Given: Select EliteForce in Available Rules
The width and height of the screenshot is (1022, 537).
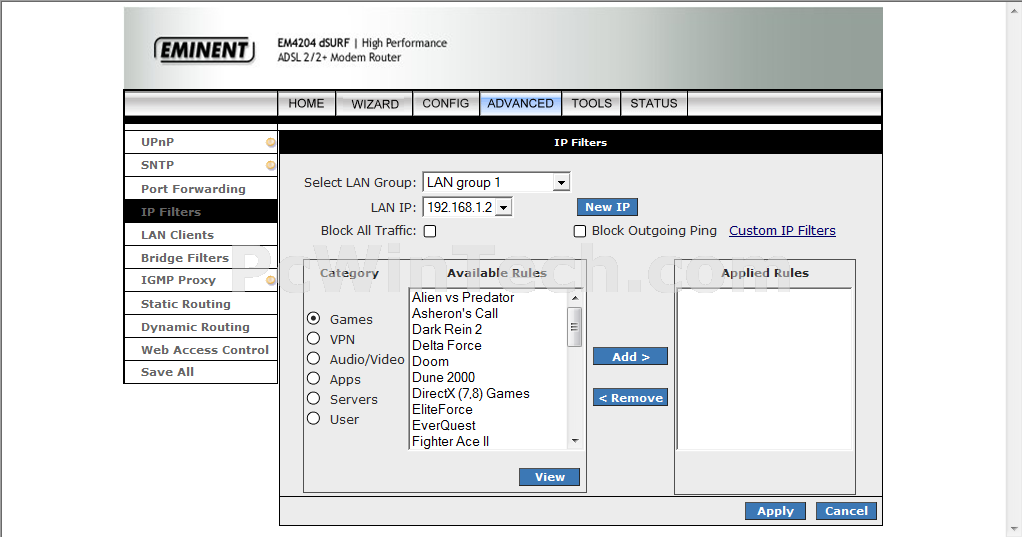Looking at the screenshot, I should point(489,409).
